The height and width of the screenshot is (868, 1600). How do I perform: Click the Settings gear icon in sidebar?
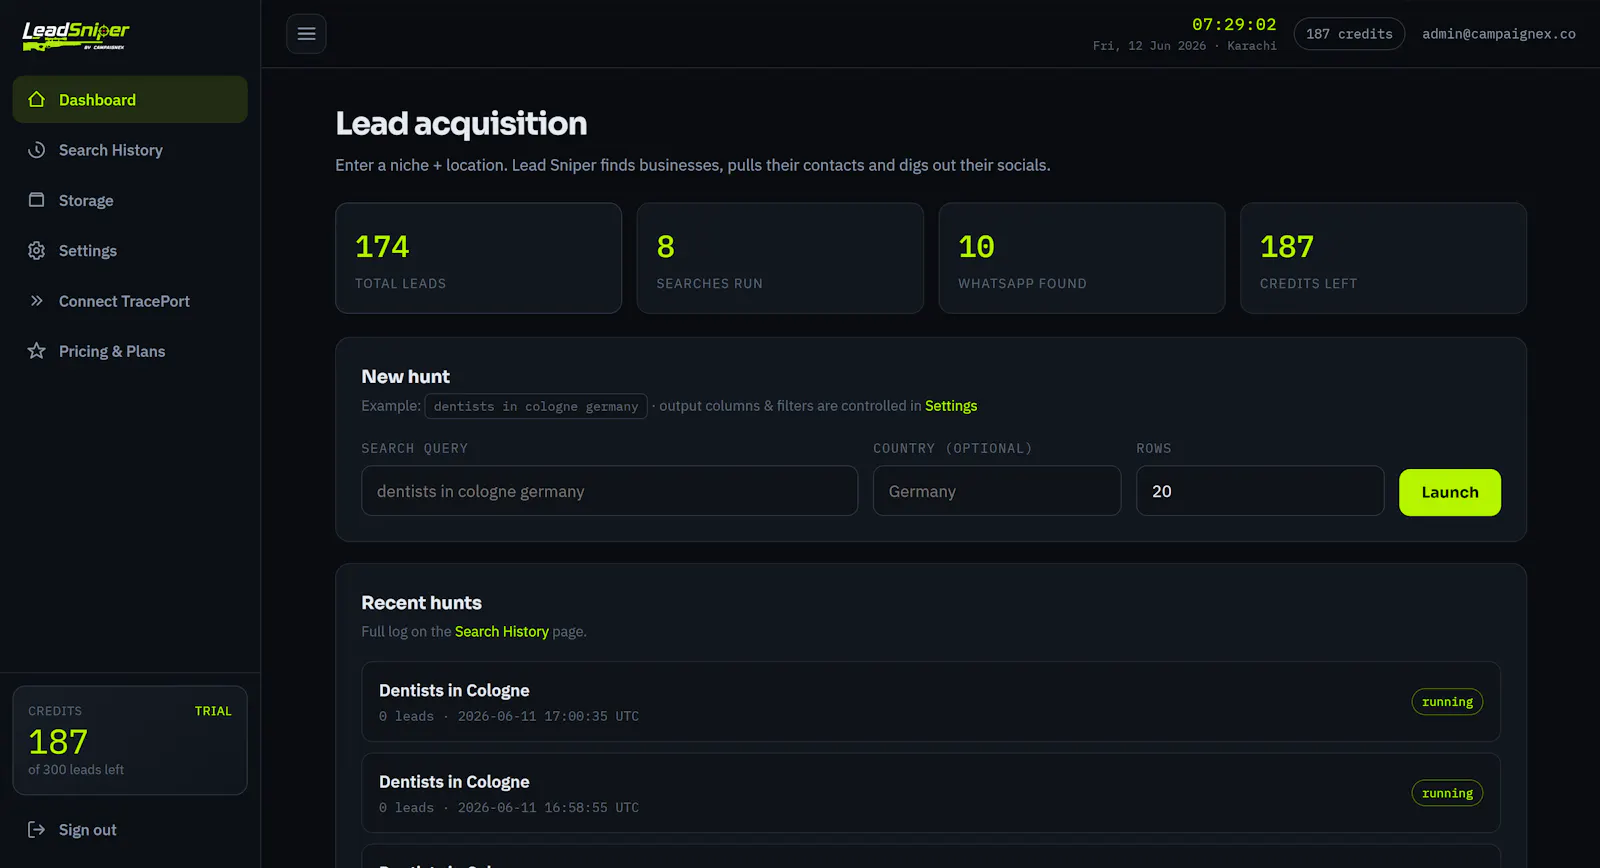click(37, 251)
